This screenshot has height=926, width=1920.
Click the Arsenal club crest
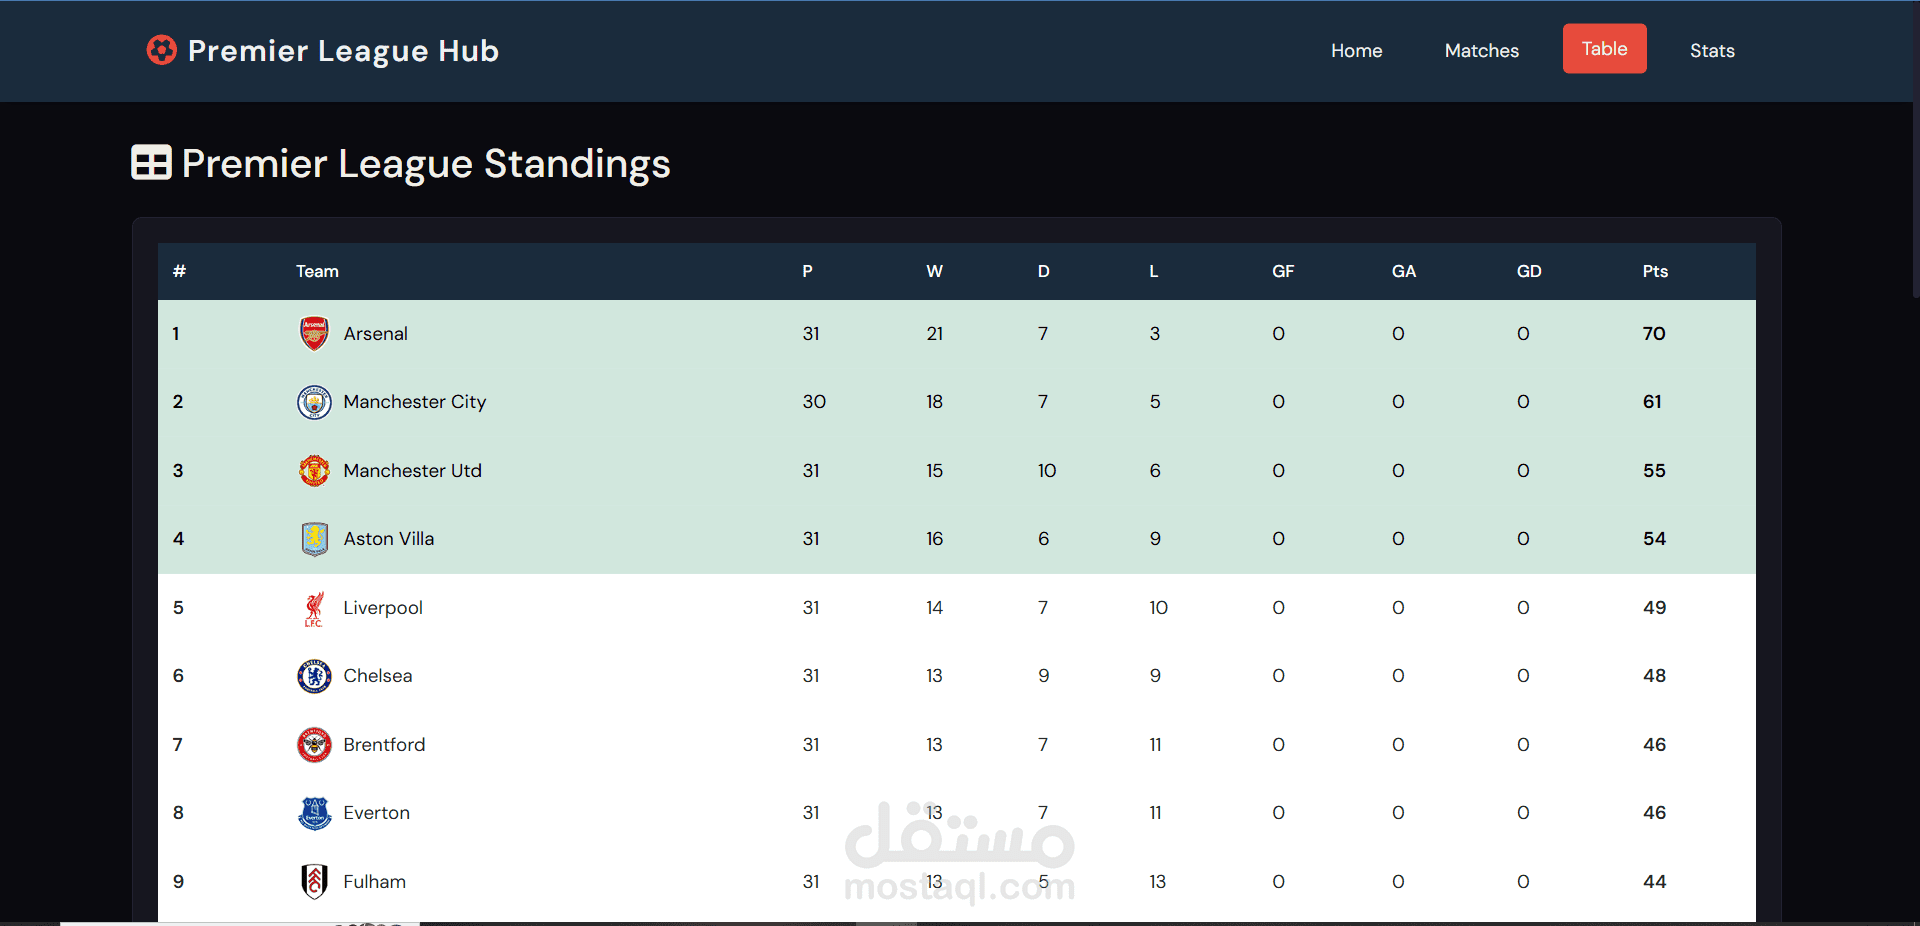[314, 334]
